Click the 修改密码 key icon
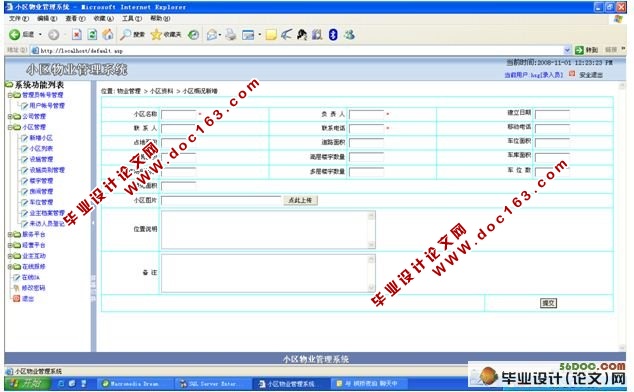Image resolution: width=634 pixels, height=392 pixels. 16,288
